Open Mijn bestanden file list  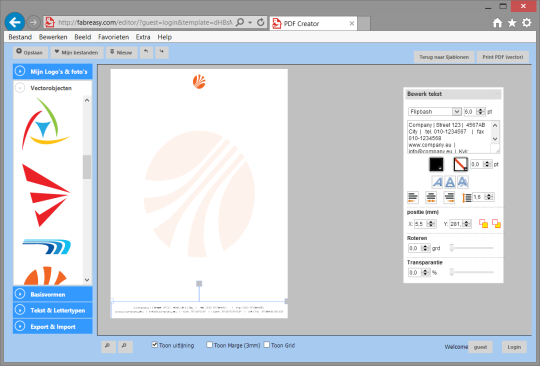click(x=77, y=52)
